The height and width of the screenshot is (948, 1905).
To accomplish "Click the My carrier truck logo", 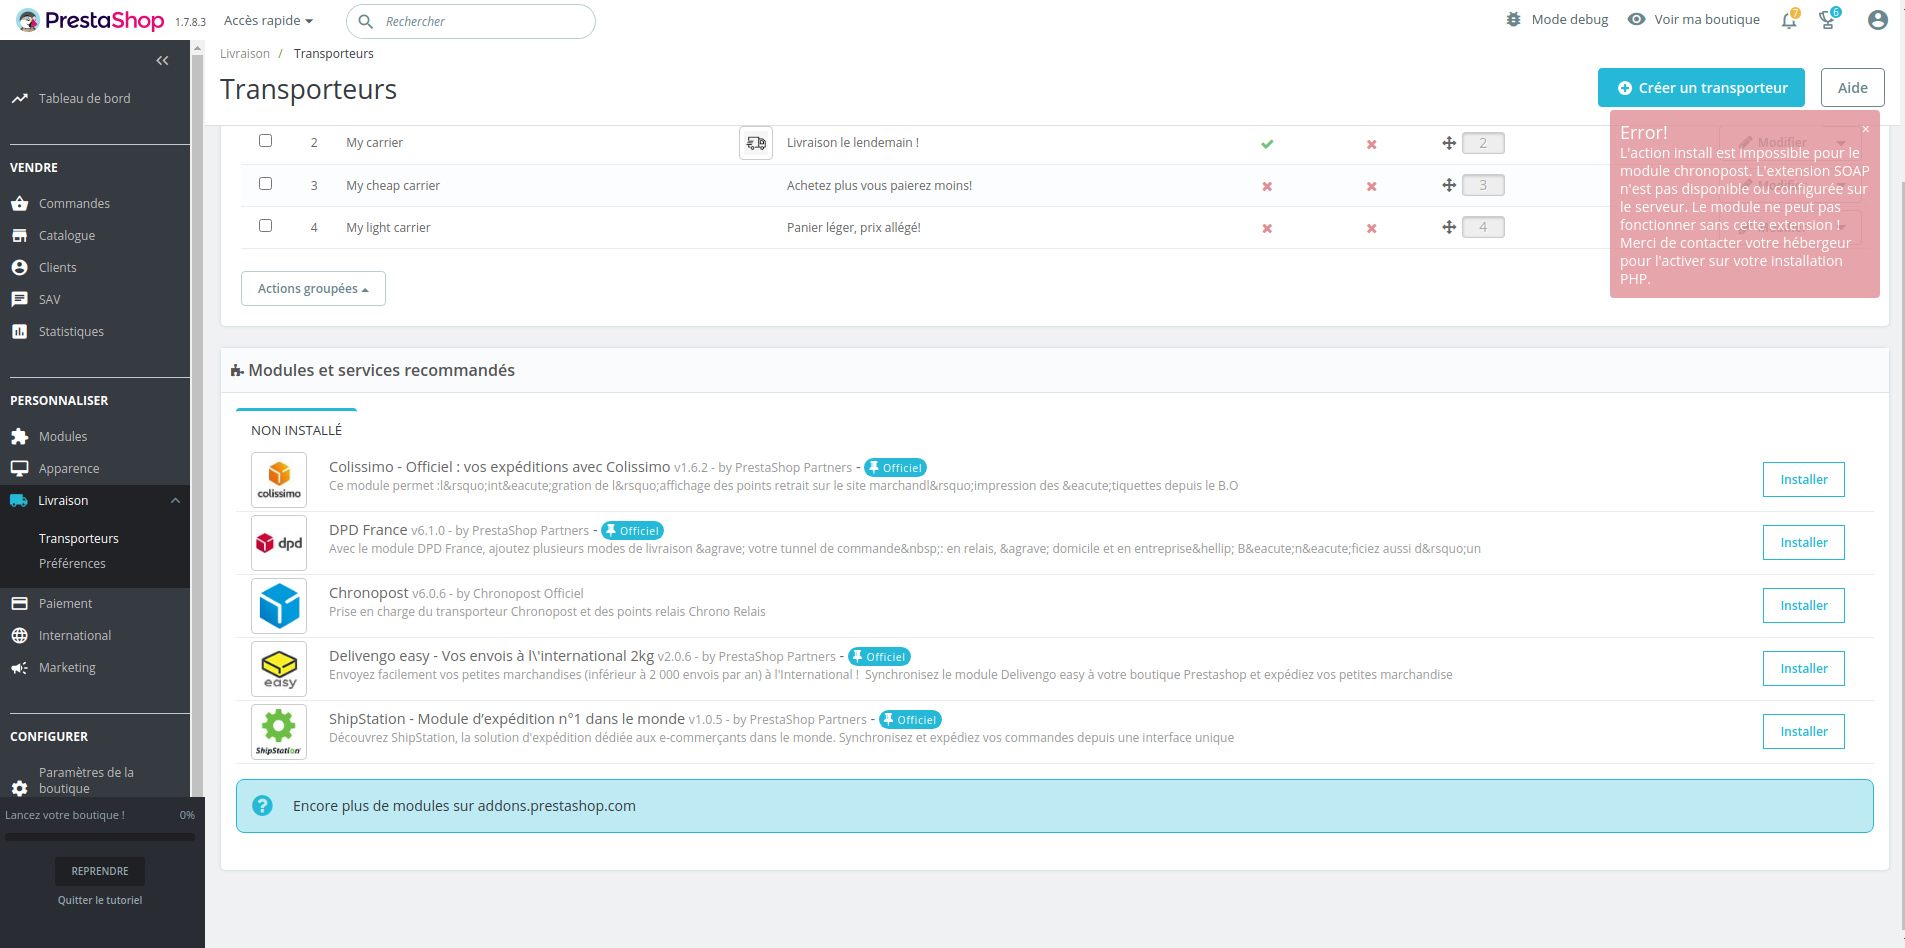I will pyautogui.click(x=756, y=143).
